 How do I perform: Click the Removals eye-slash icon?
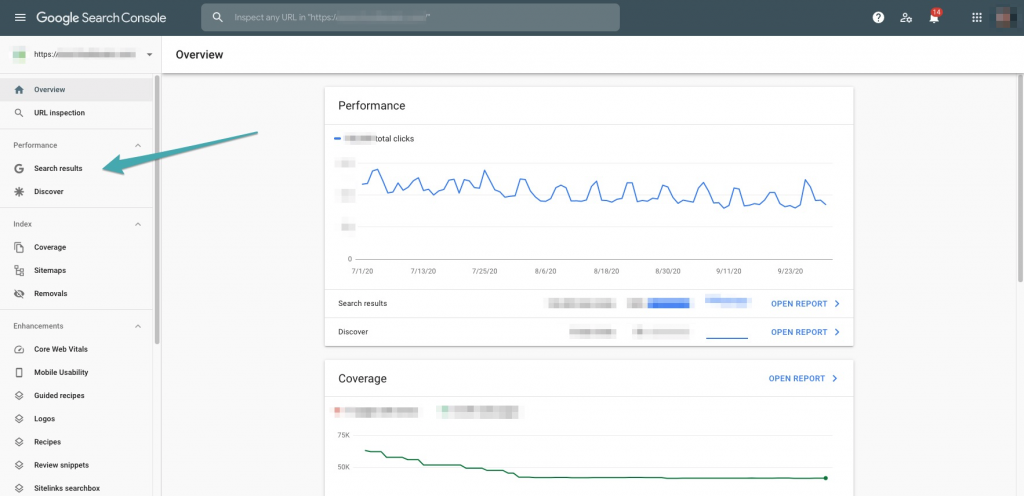click(x=19, y=294)
